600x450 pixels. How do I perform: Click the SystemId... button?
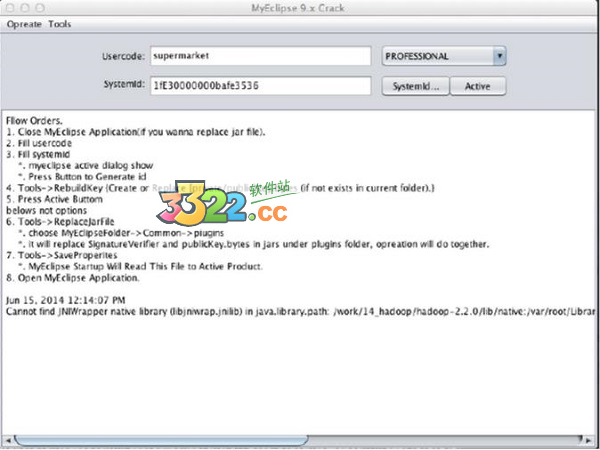(416, 86)
